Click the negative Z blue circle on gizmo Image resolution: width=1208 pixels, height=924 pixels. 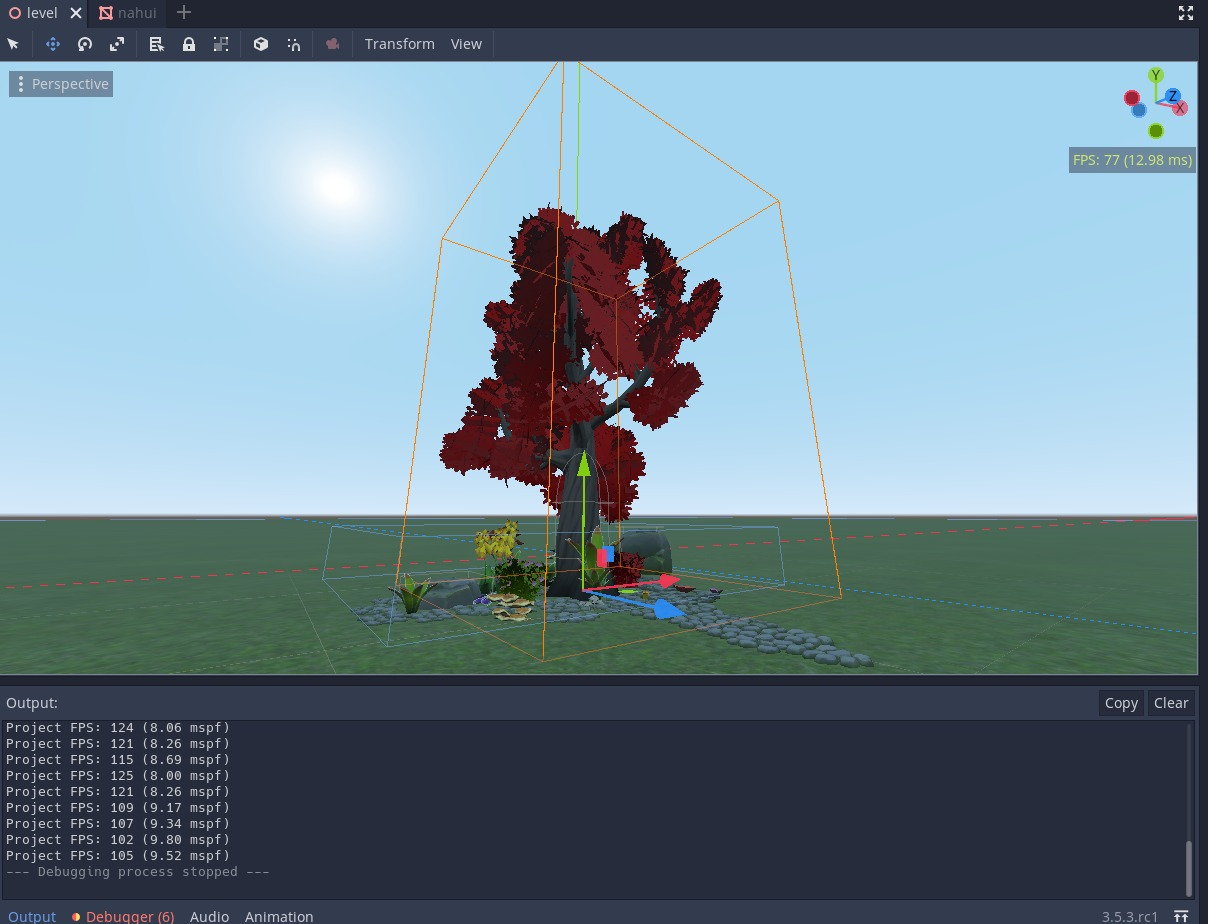pyautogui.click(x=1139, y=110)
